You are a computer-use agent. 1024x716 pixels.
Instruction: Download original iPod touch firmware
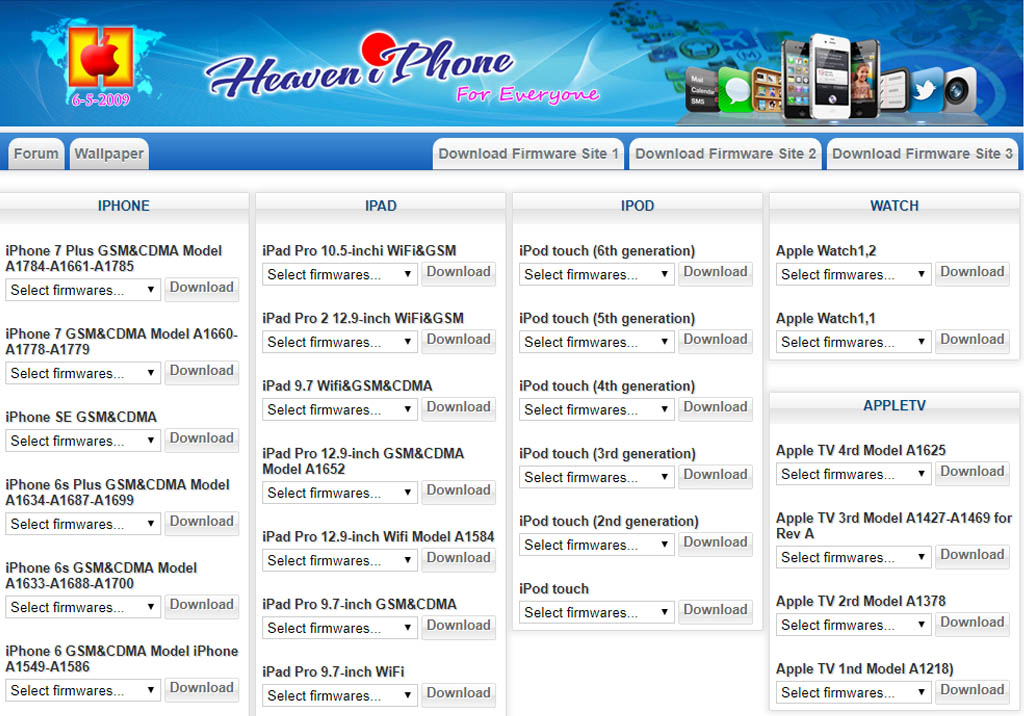tap(715, 611)
